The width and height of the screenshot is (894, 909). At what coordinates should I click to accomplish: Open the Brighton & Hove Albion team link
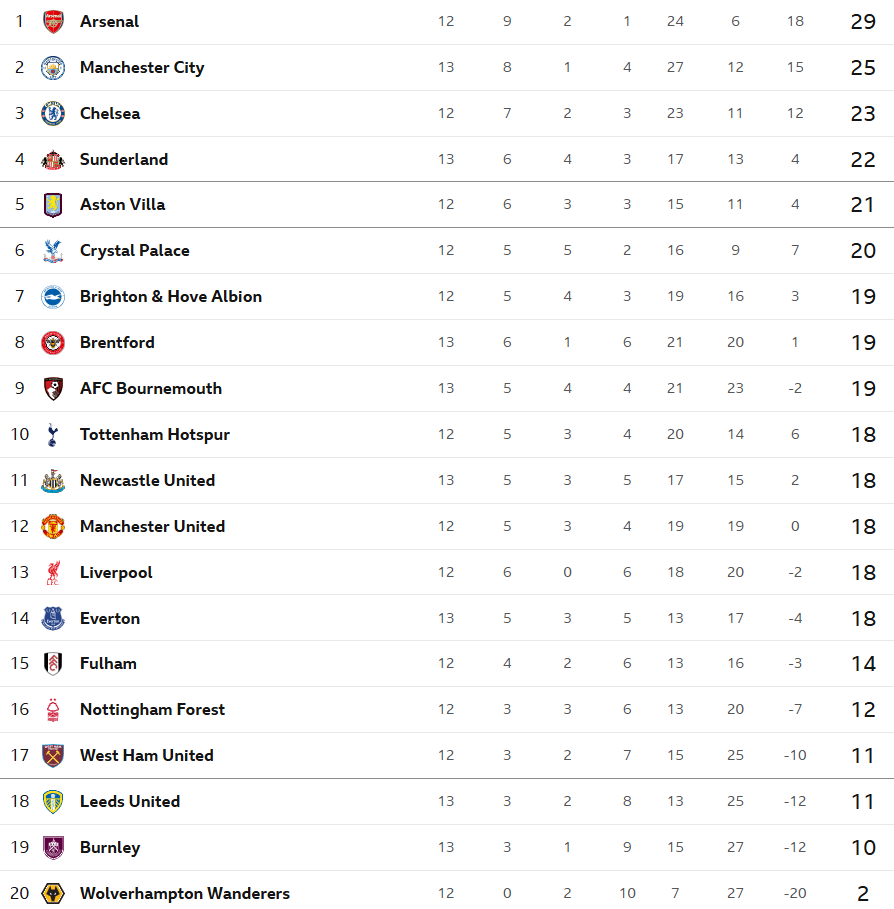tap(170, 296)
